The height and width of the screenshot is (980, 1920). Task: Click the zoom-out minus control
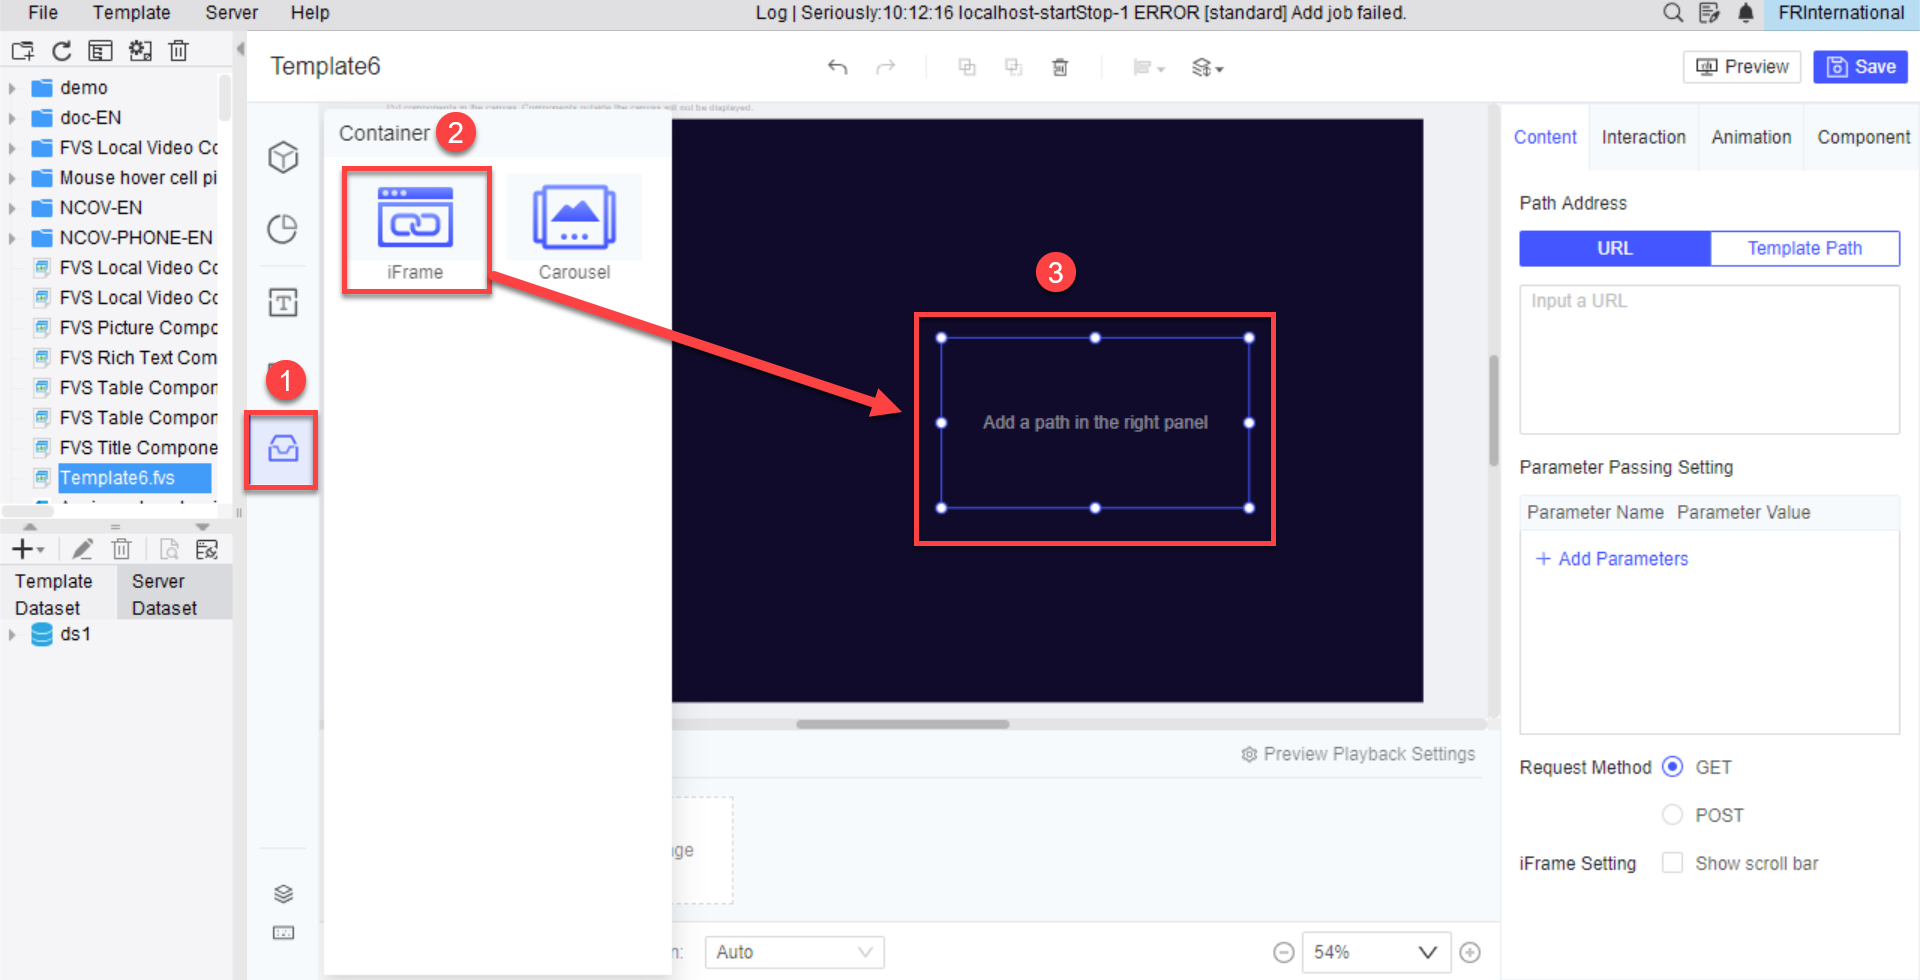click(1283, 951)
